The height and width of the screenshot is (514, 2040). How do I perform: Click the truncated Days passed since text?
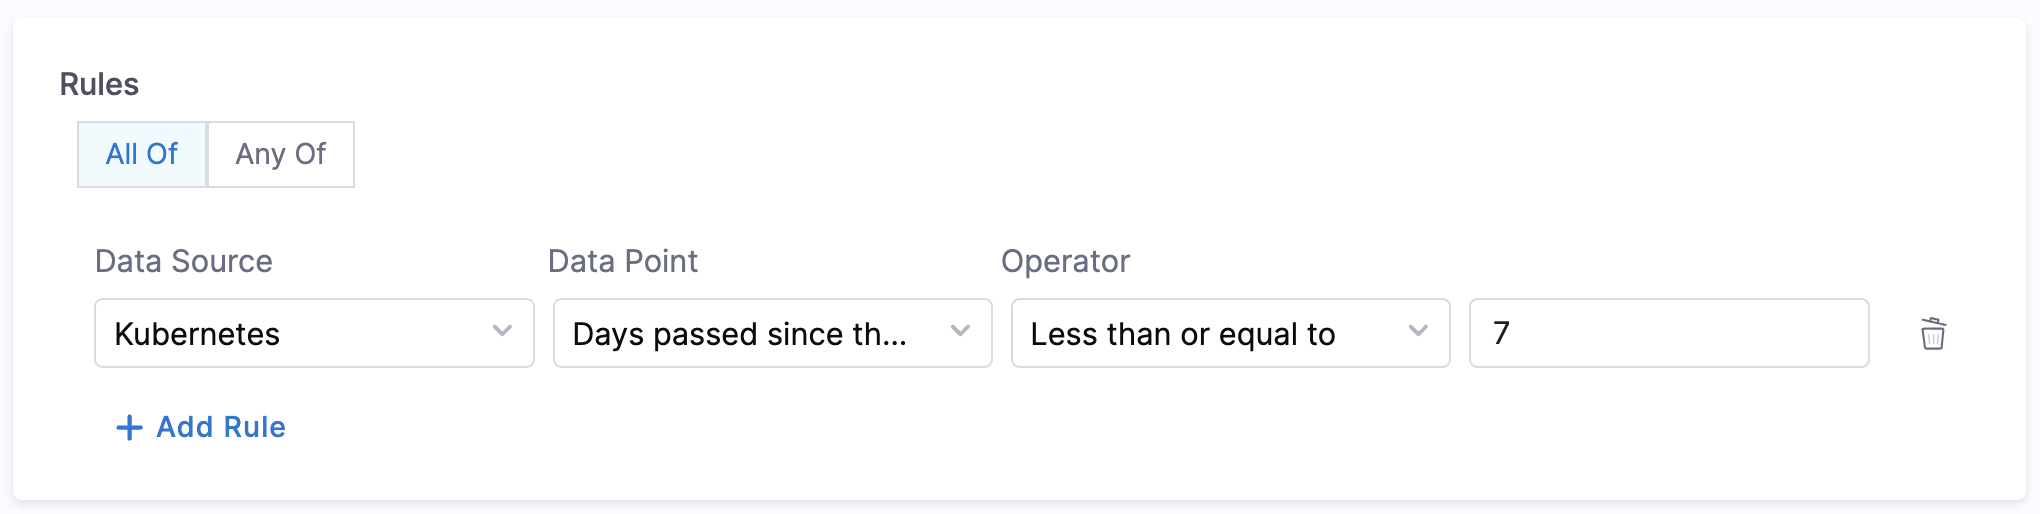(739, 334)
